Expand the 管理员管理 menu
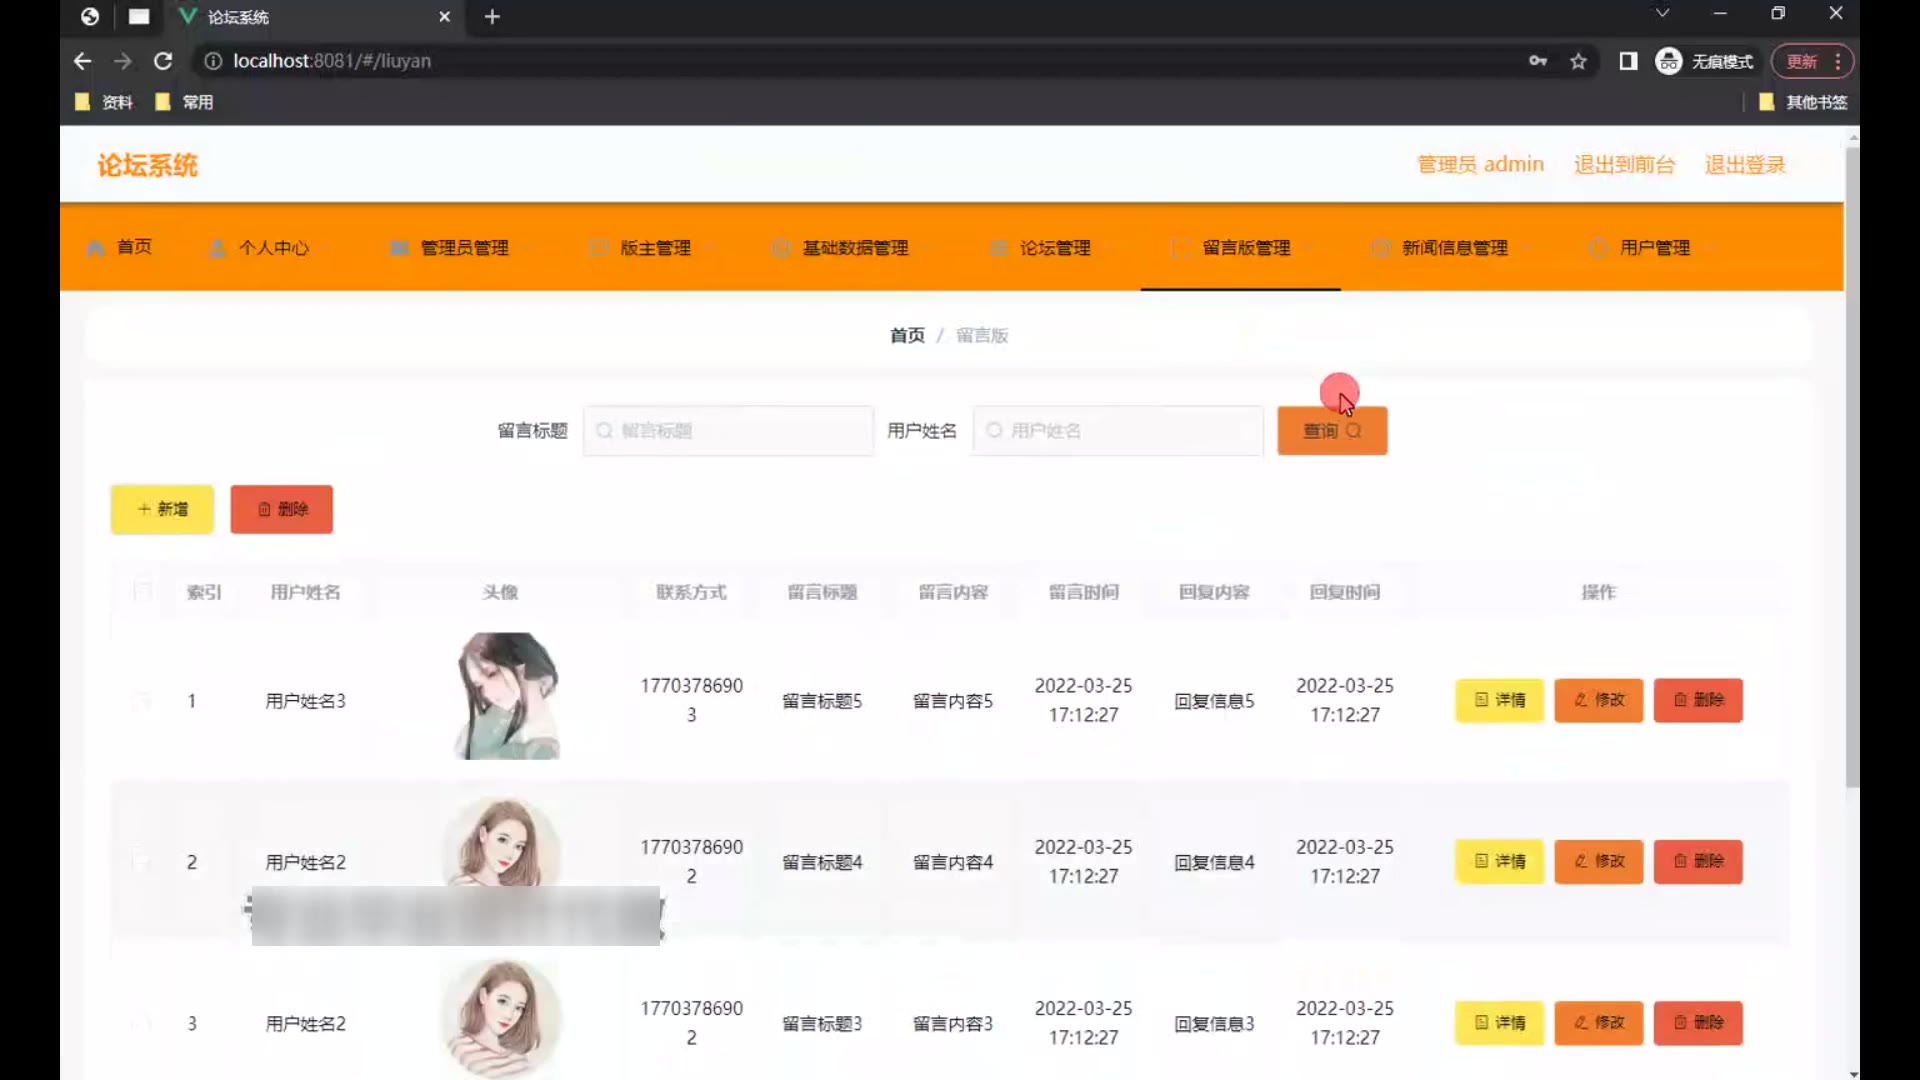1920x1080 pixels. [464, 248]
